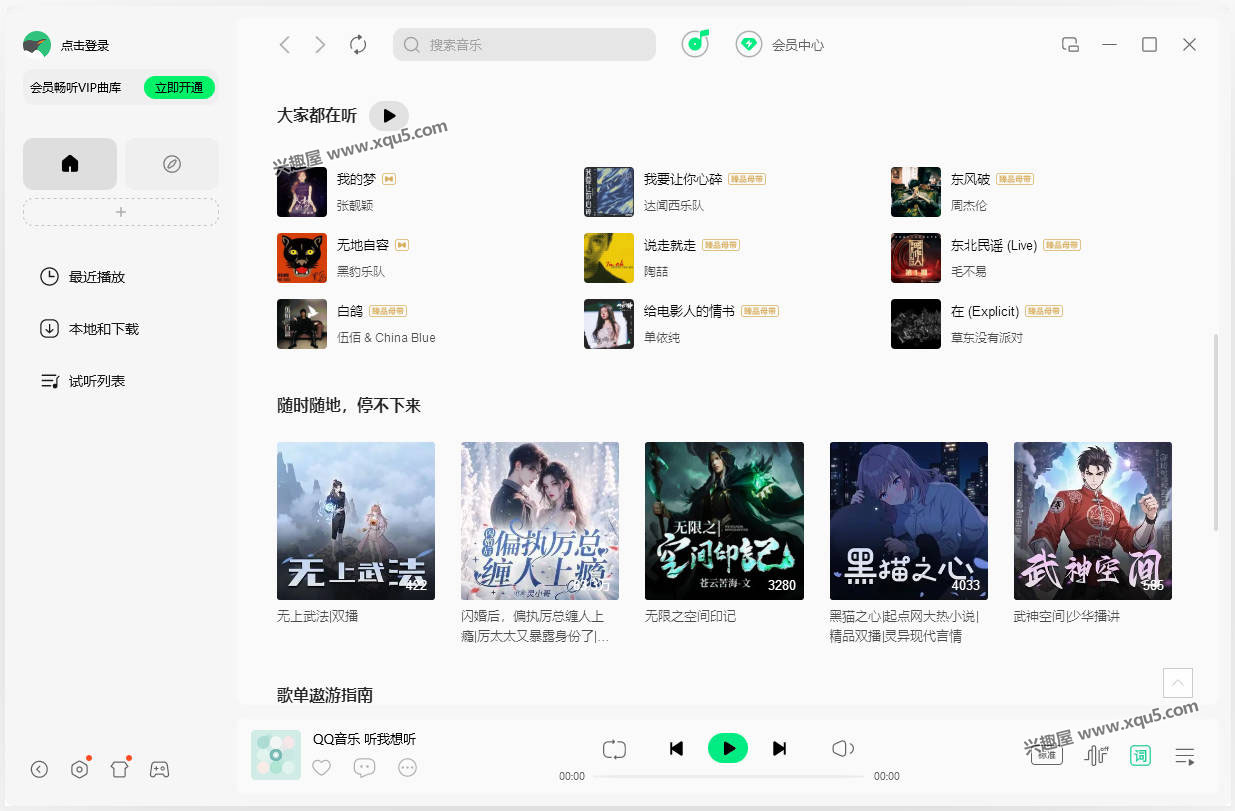
Task: Skip to the next track
Action: click(x=780, y=748)
